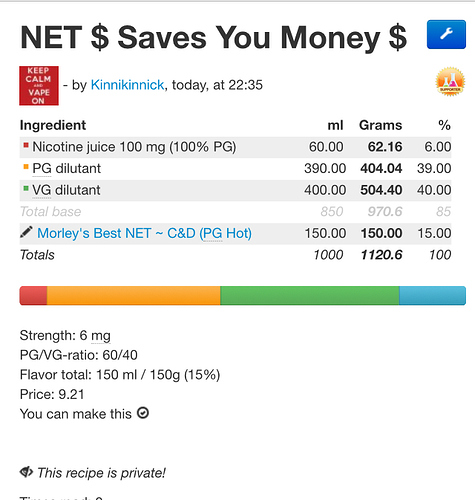The width and height of the screenshot is (475, 500).
Task: Click the red square beside Nicotine juice
Action: [x=26, y=145]
